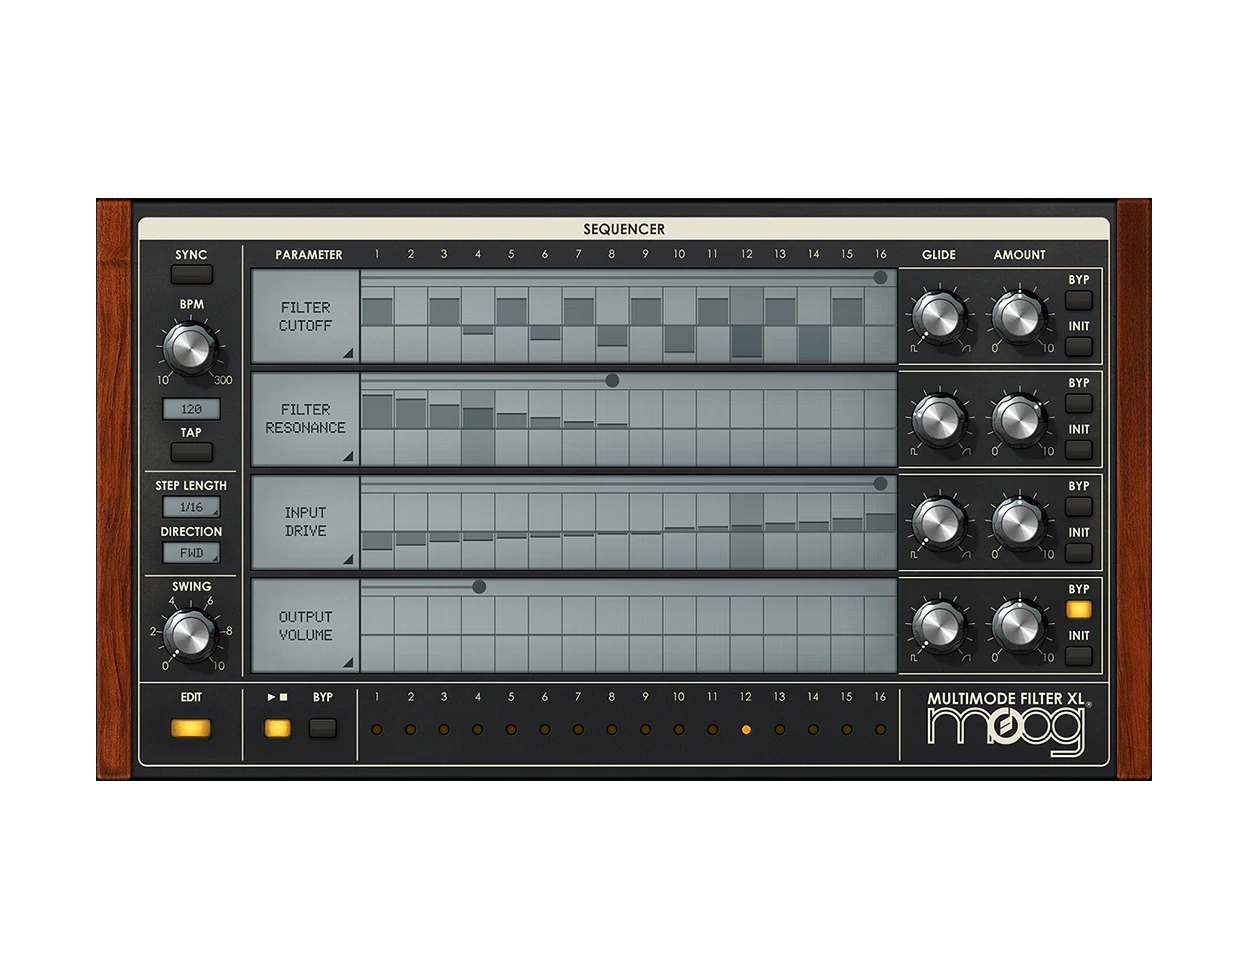Click INIT button for Filter Resonance row
Image resolution: width=1248 pixels, height=980 pixels.
[x=1079, y=450]
